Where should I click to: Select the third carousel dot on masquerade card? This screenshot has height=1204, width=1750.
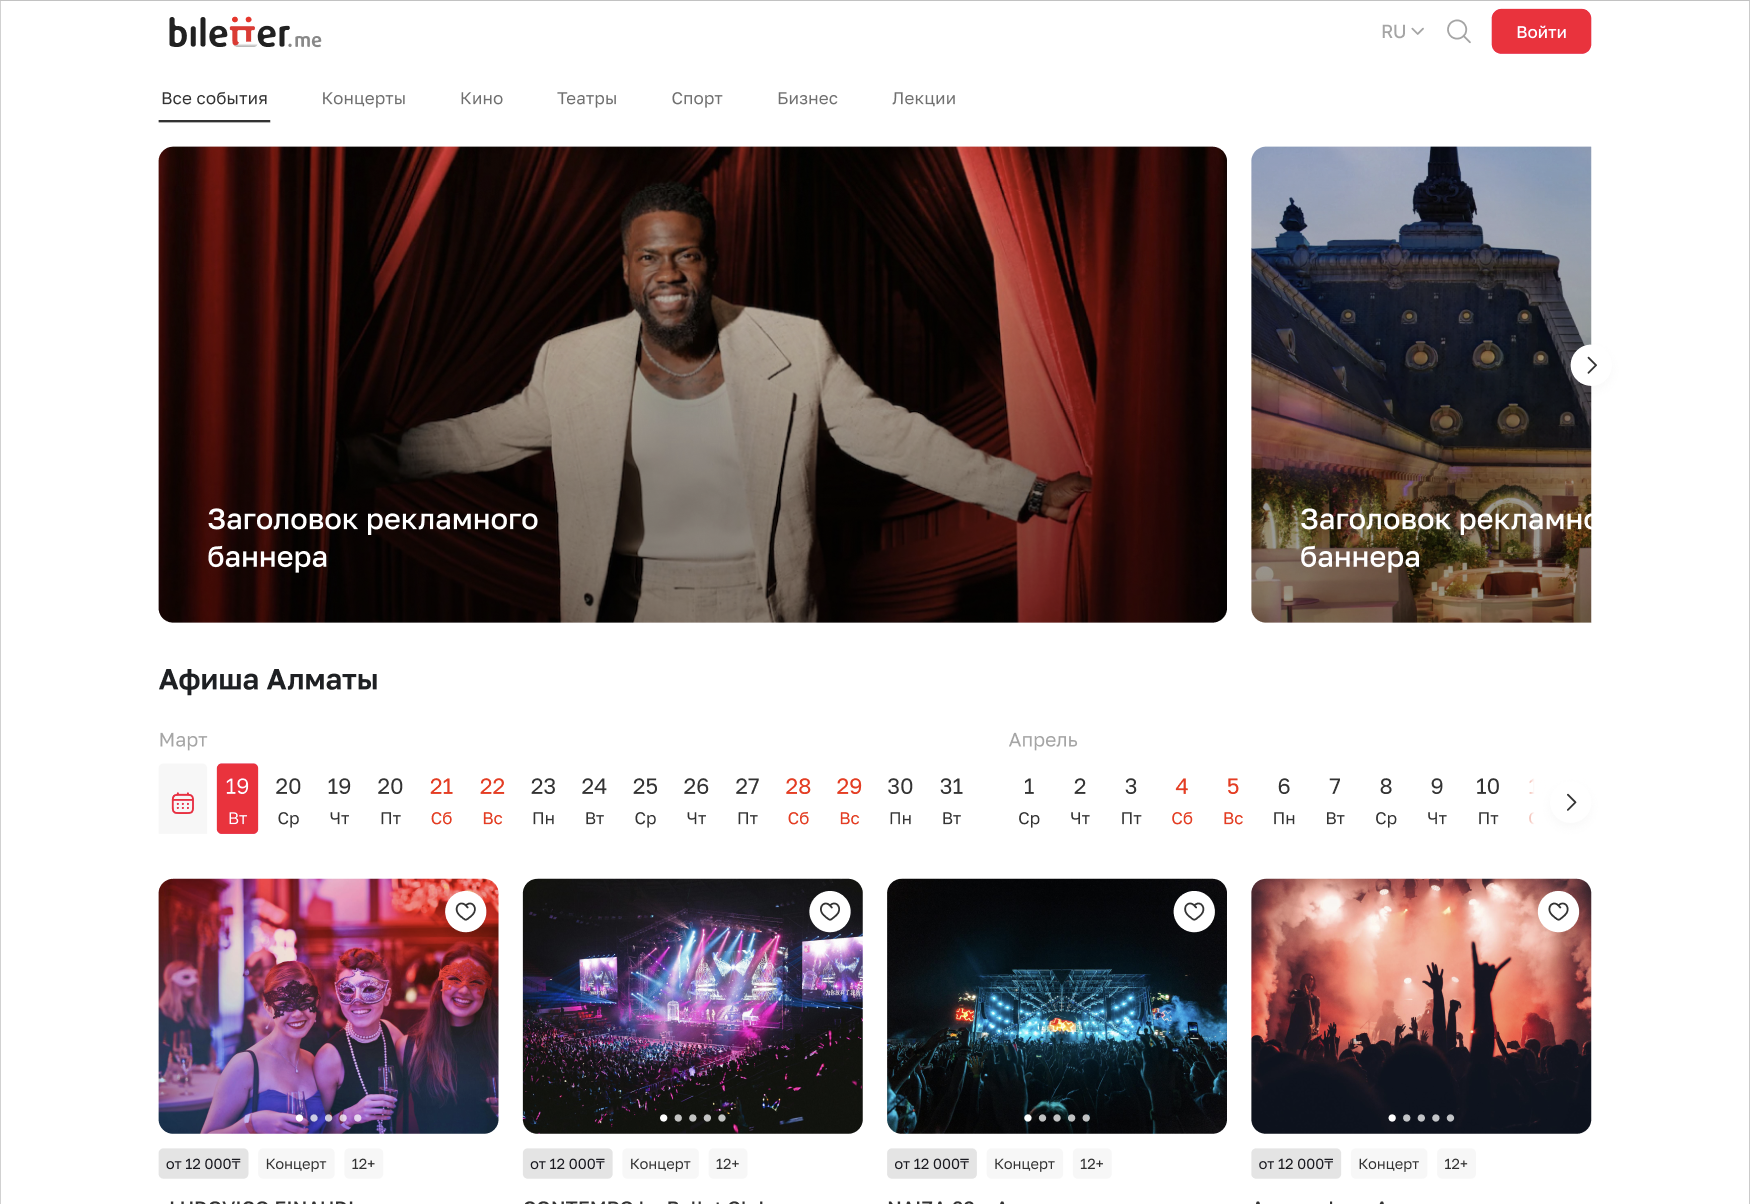[x=328, y=1119]
